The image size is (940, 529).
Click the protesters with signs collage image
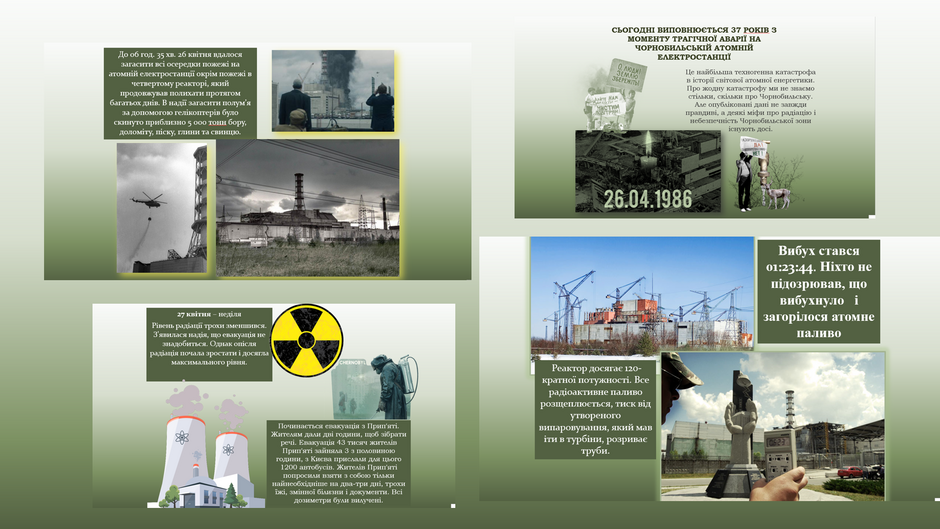[614, 94]
